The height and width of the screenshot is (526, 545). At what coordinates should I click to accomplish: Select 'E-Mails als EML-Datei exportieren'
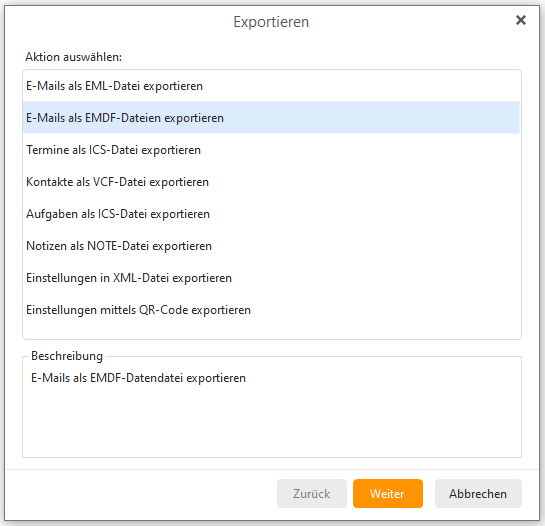tap(271, 86)
